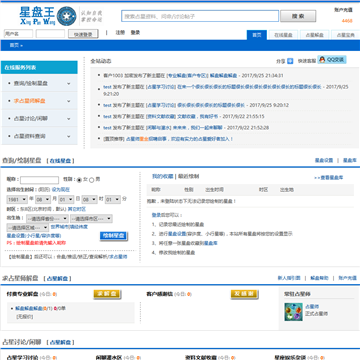Viewport: 360px width, 360px height.
Task: Switch to the 在线星盘 top tab
Action: 283,35
